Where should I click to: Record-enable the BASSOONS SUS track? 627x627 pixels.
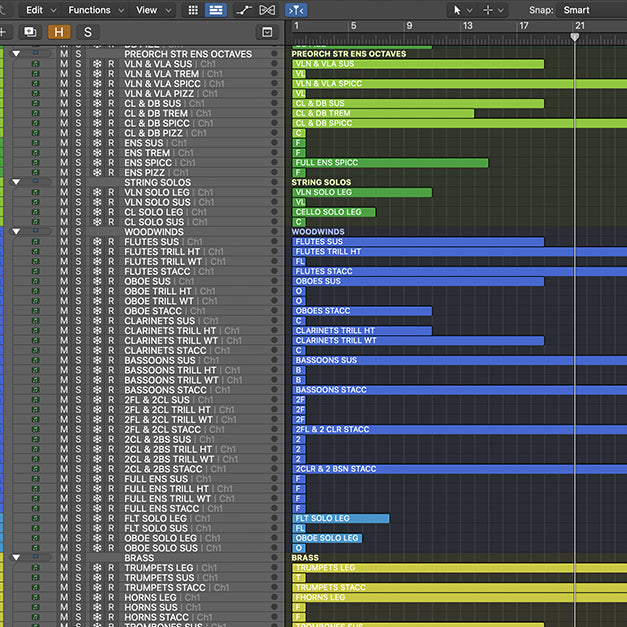click(111, 361)
